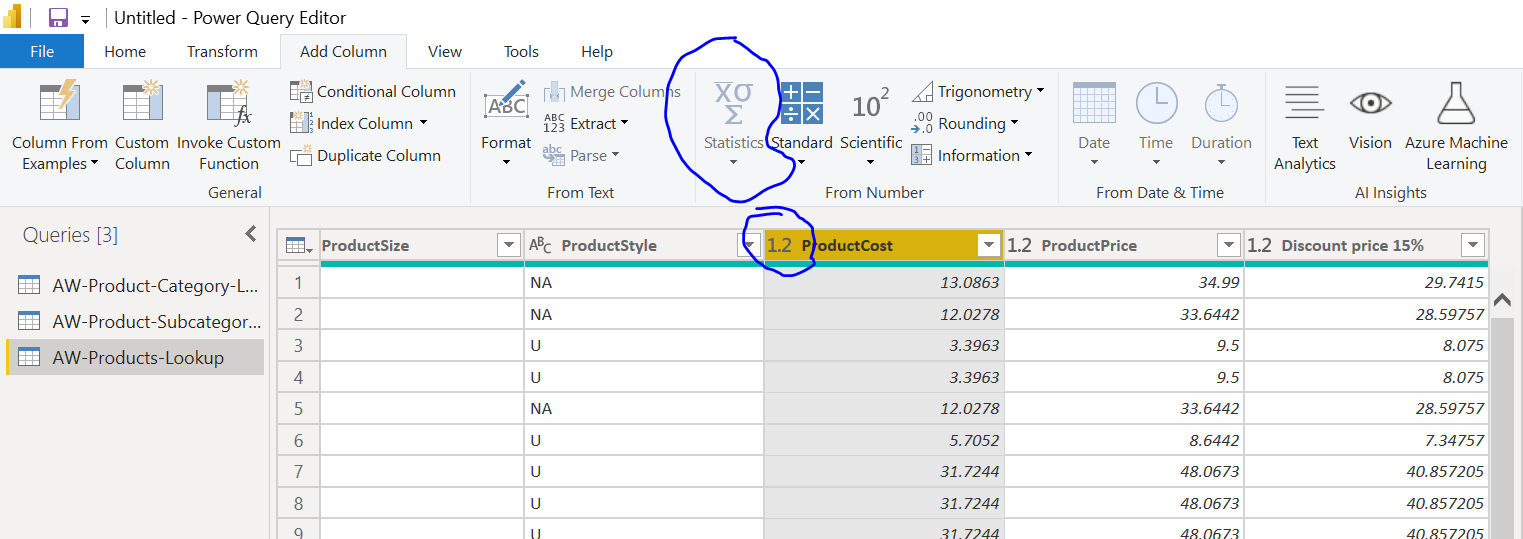Click the ProductCost cell 13.0863
The image size is (1523, 539).
(884, 283)
